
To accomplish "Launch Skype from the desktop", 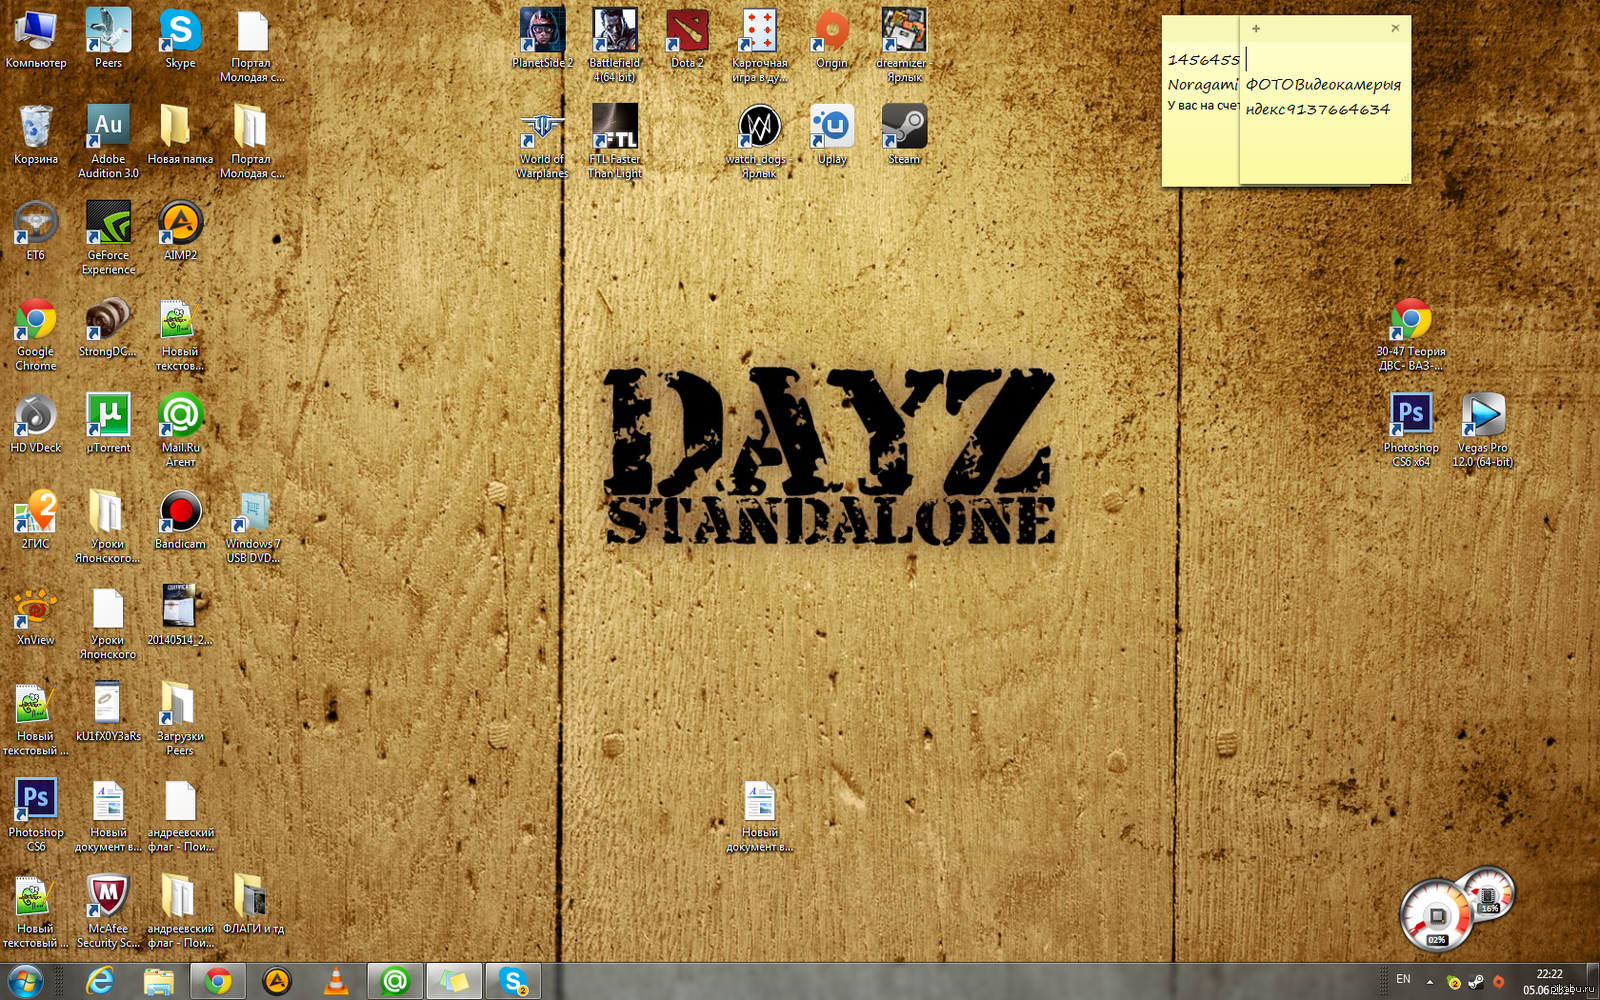I will click(180, 40).
